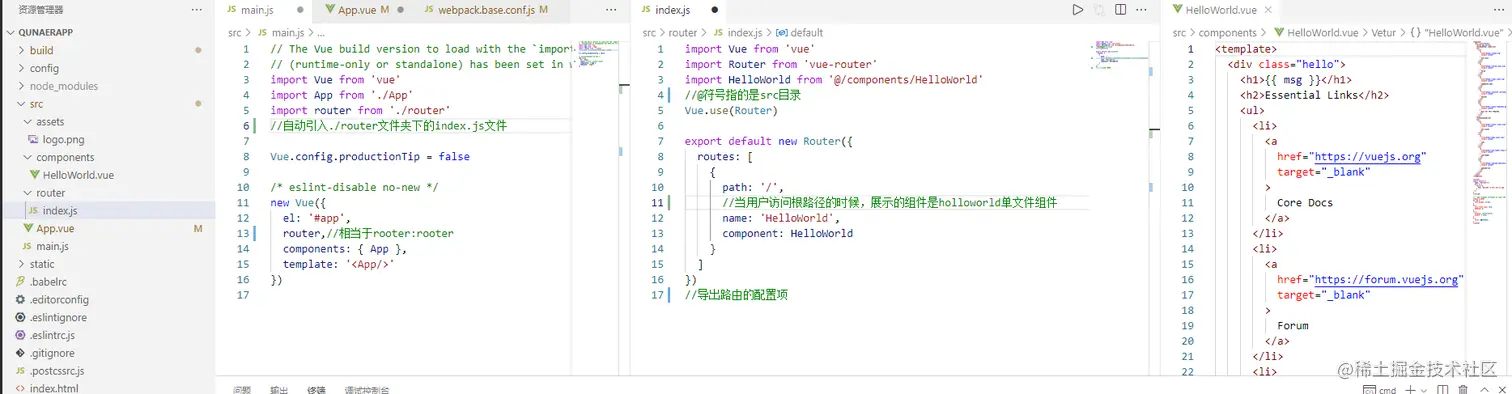Open logo.png in the explorer tree
Screen dimensions: 1512x394
(63, 139)
